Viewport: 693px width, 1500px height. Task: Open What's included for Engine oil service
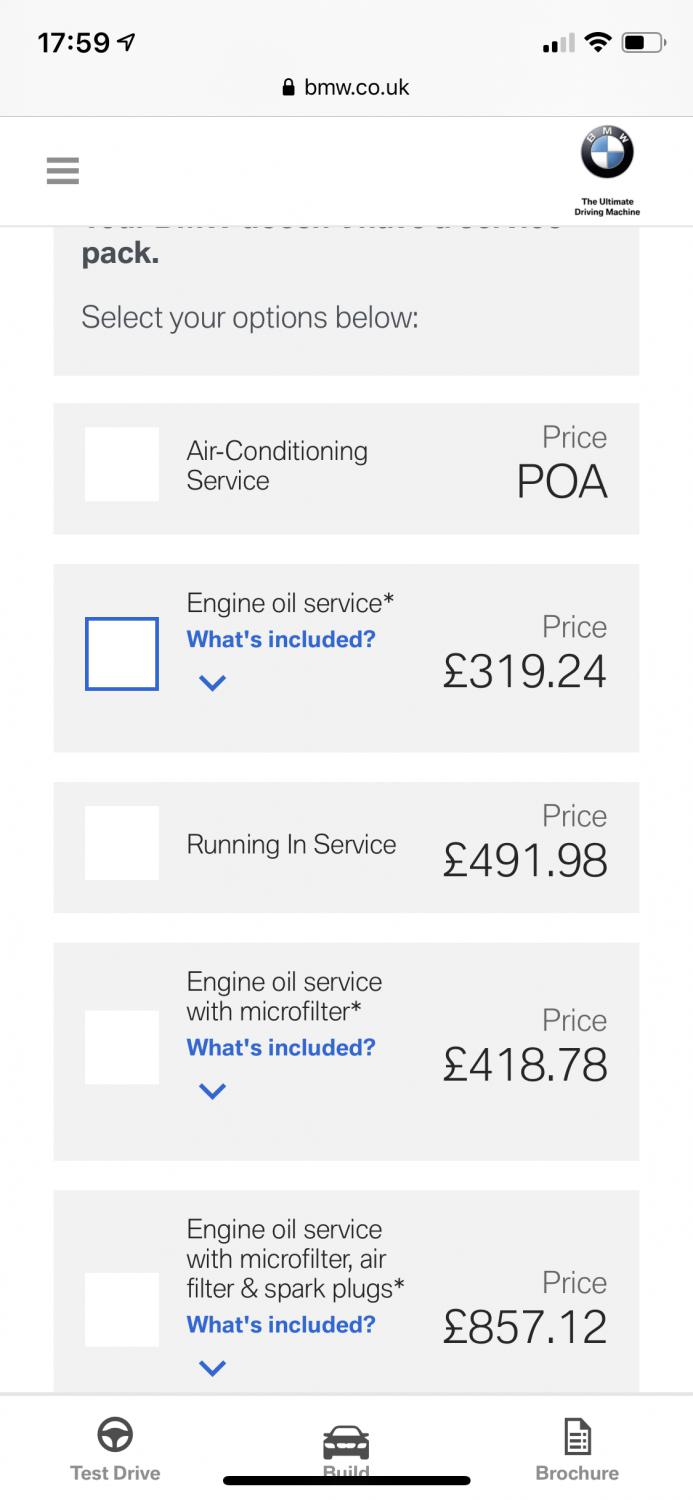tap(281, 639)
